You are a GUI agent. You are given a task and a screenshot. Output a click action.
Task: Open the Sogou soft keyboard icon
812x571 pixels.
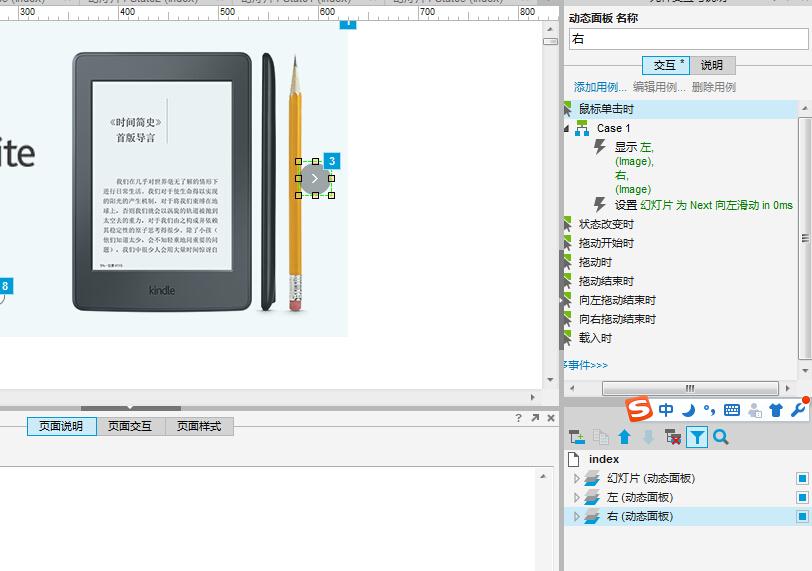pyautogui.click(x=732, y=411)
